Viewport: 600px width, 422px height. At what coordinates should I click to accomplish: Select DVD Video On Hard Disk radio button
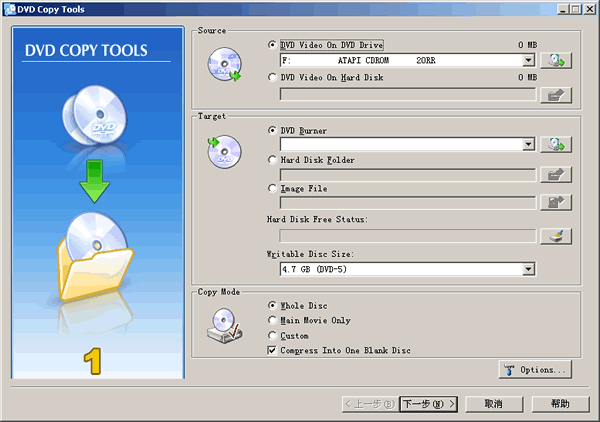[272, 77]
